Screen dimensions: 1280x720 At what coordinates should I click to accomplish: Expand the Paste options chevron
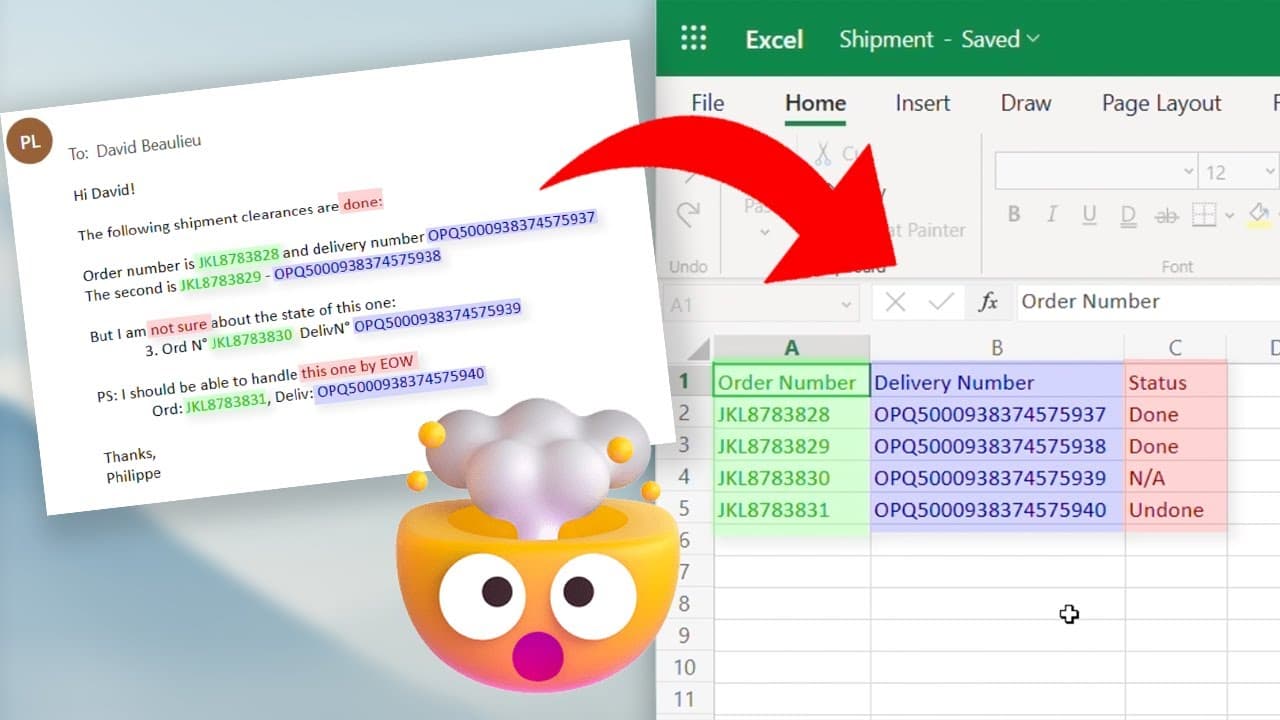(765, 232)
